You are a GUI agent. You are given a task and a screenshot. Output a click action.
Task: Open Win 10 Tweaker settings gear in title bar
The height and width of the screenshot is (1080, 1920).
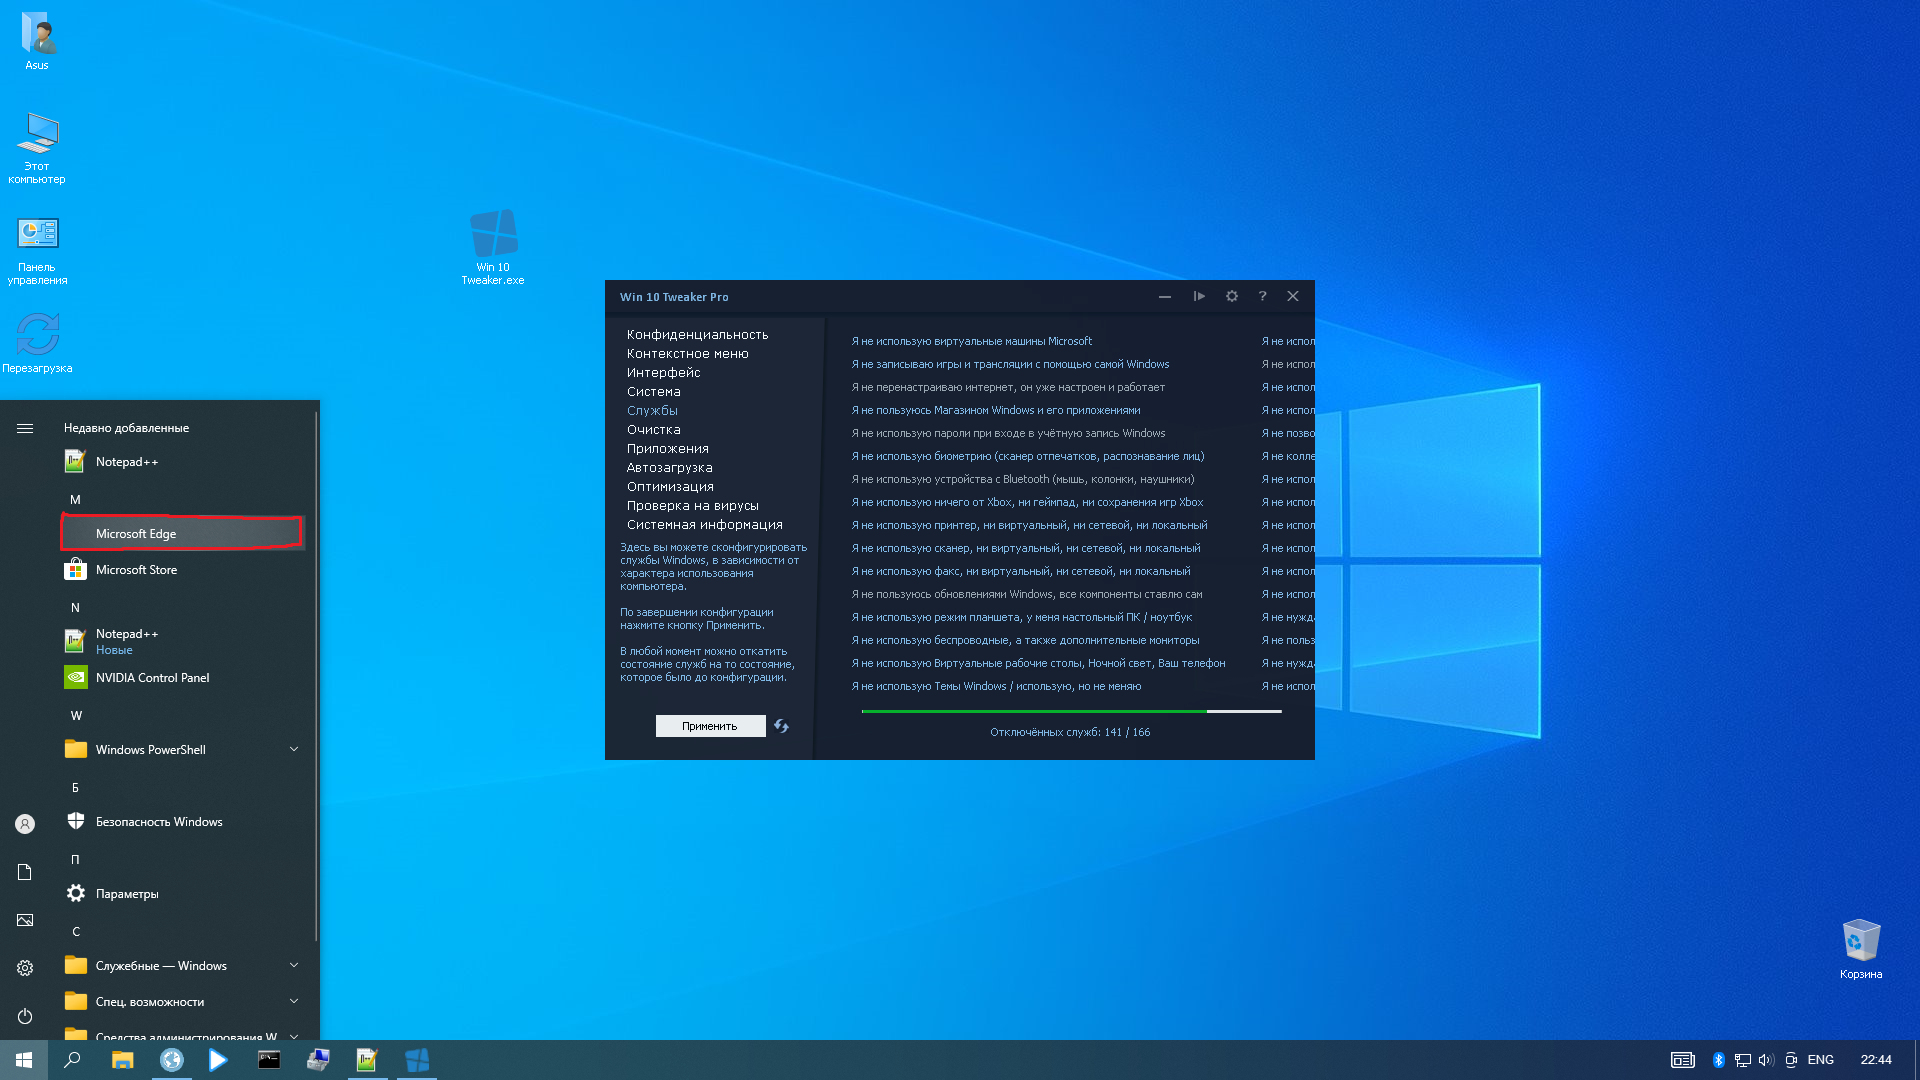[1232, 296]
